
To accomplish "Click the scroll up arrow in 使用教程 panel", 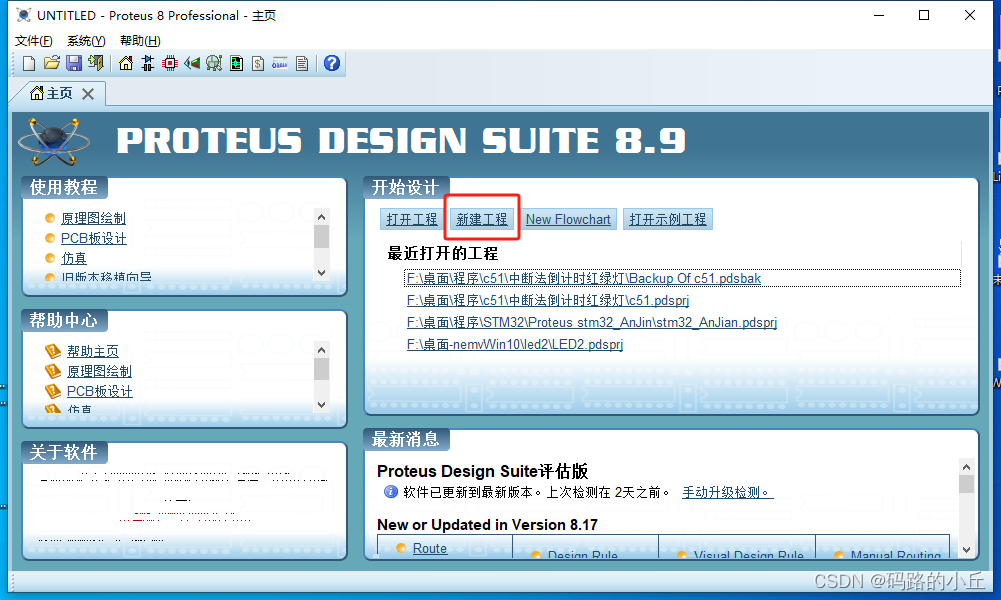I will [x=322, y=217].
